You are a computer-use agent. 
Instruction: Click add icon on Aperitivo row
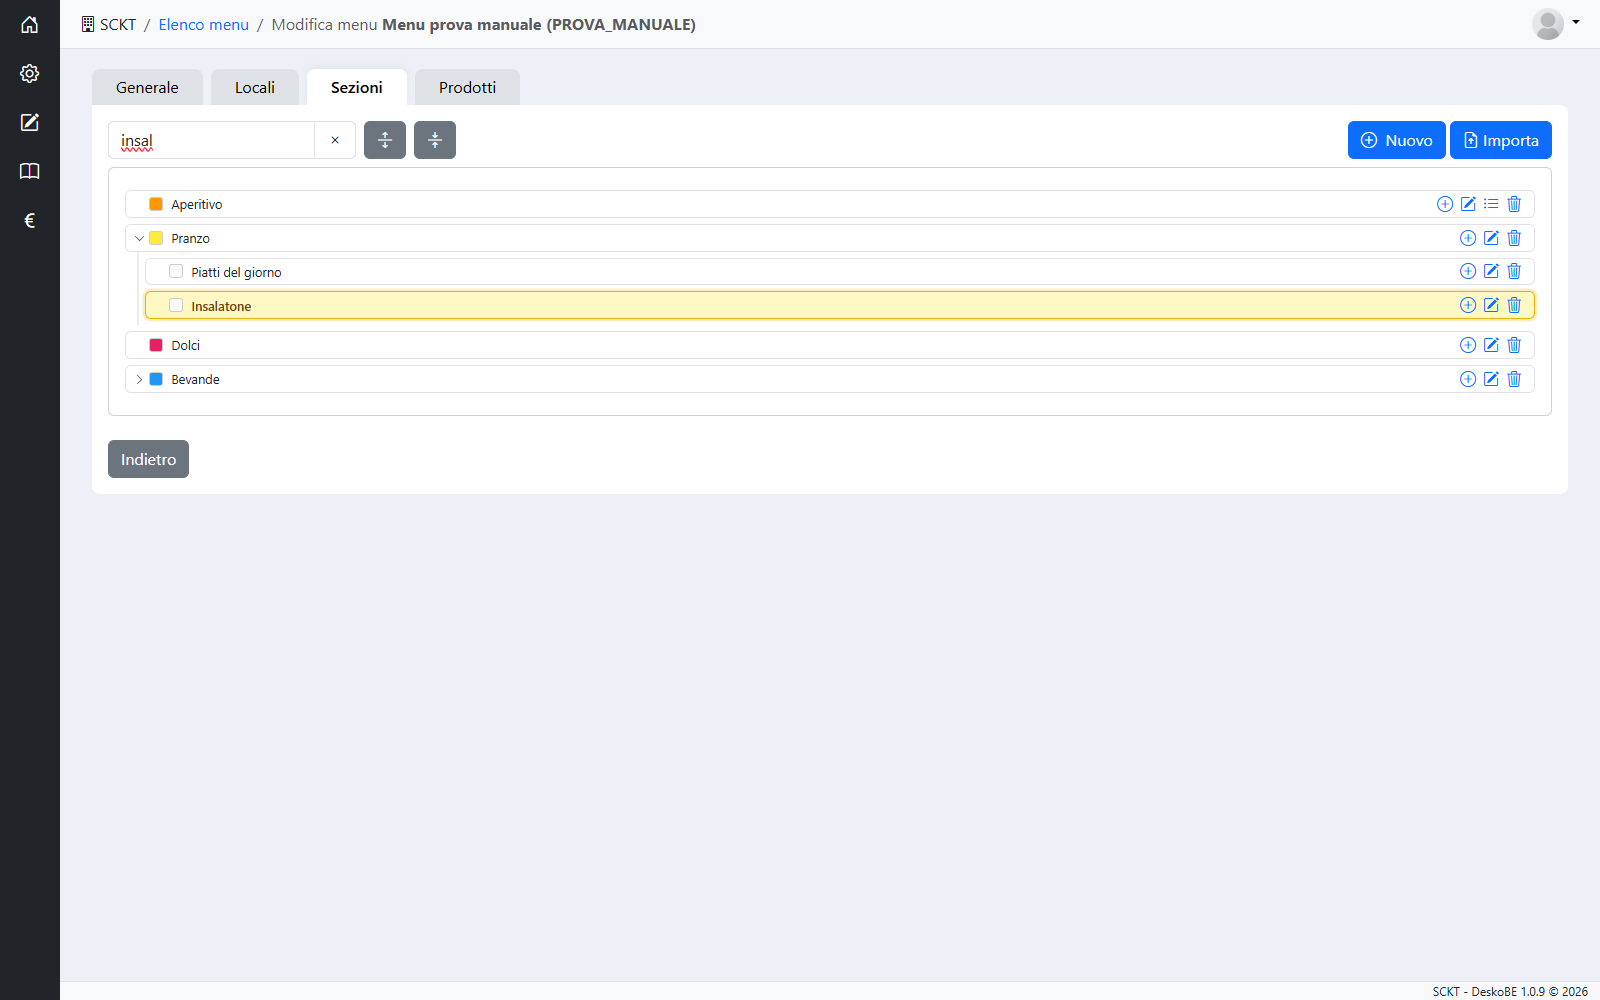[x=1445, y=204]
